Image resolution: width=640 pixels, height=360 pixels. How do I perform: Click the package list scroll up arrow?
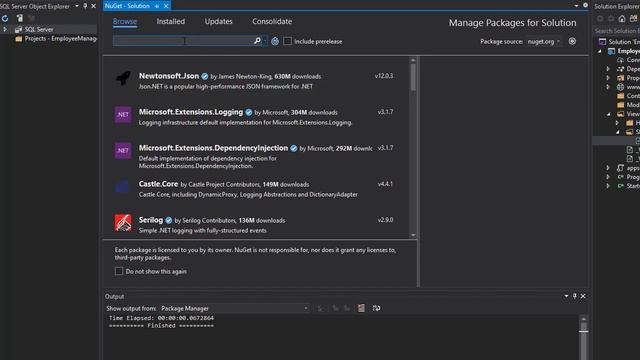pos(413,60)
